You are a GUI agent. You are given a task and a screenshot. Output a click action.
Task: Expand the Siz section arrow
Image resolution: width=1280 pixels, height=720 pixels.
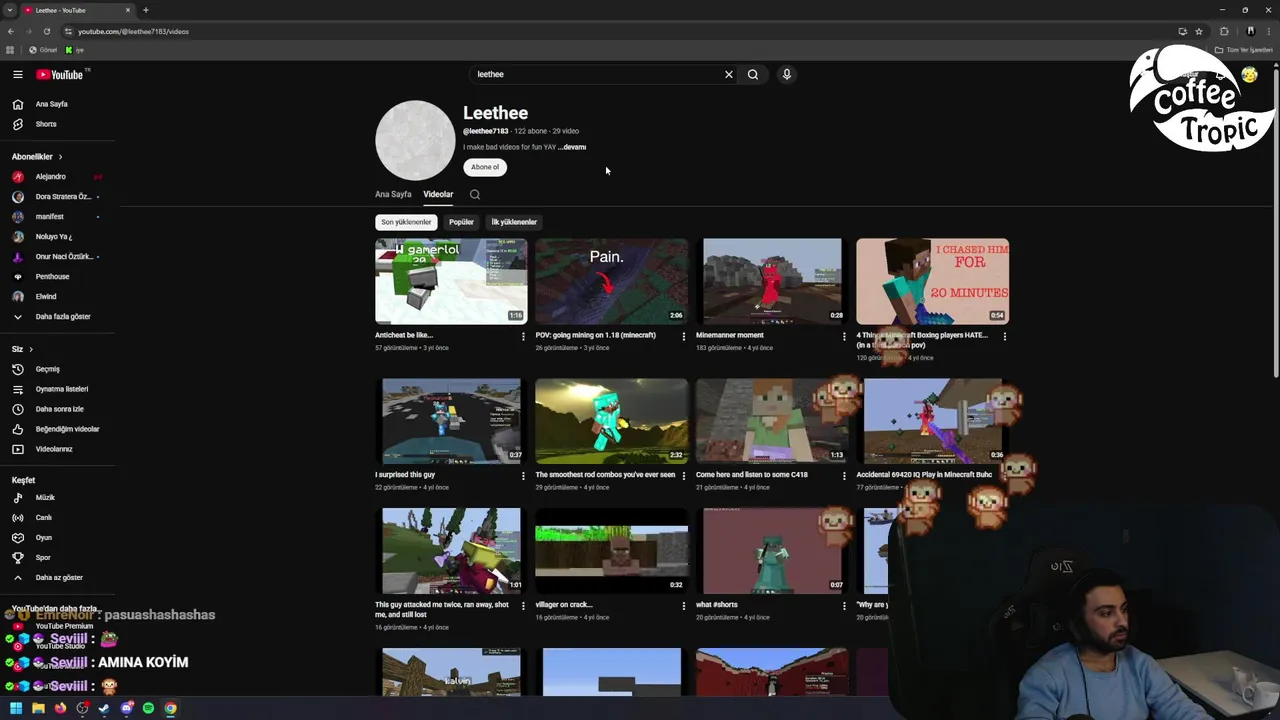tap(31, 349)
